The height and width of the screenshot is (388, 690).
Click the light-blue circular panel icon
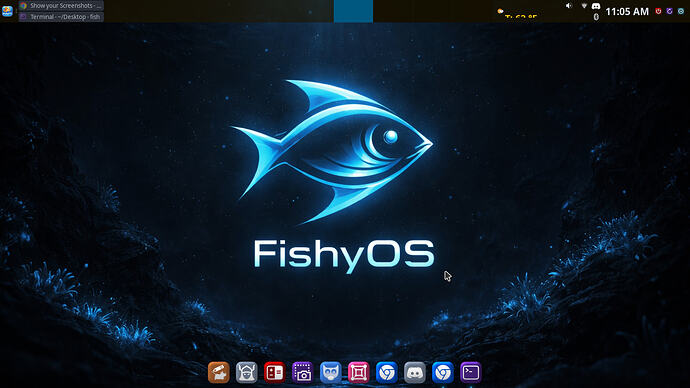[681, 11]
